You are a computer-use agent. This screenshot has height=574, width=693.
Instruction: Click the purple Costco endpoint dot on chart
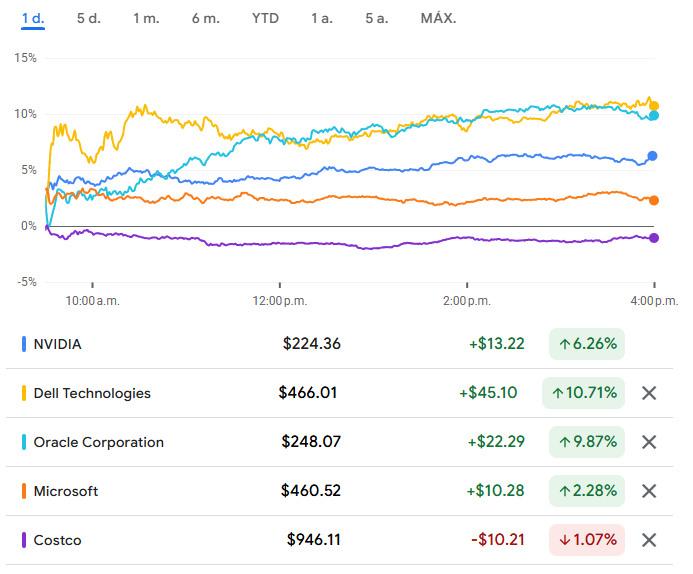pyautogui.click(x=654, y=238)
